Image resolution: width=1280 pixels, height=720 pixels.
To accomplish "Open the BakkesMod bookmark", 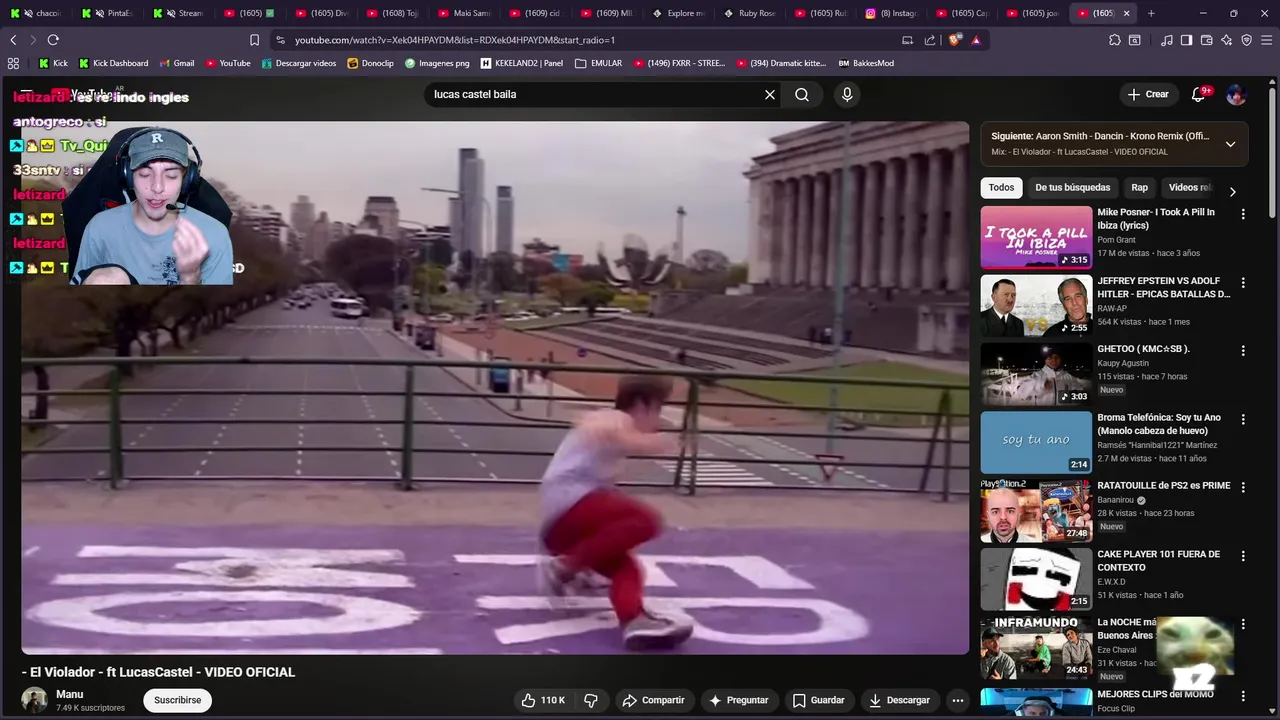I will (866, 63).
